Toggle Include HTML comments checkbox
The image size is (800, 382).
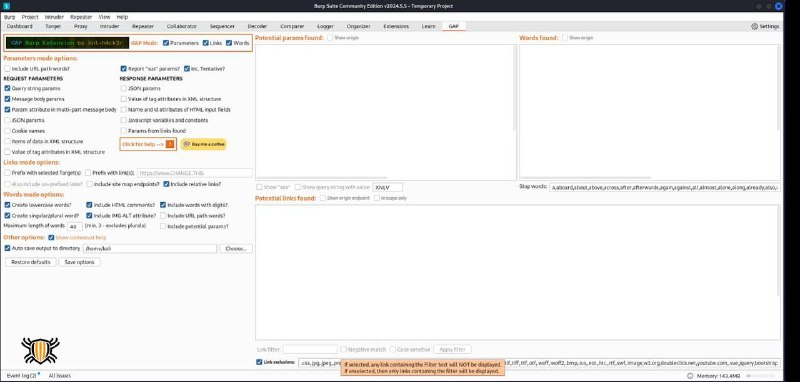(x=89, y=205)
